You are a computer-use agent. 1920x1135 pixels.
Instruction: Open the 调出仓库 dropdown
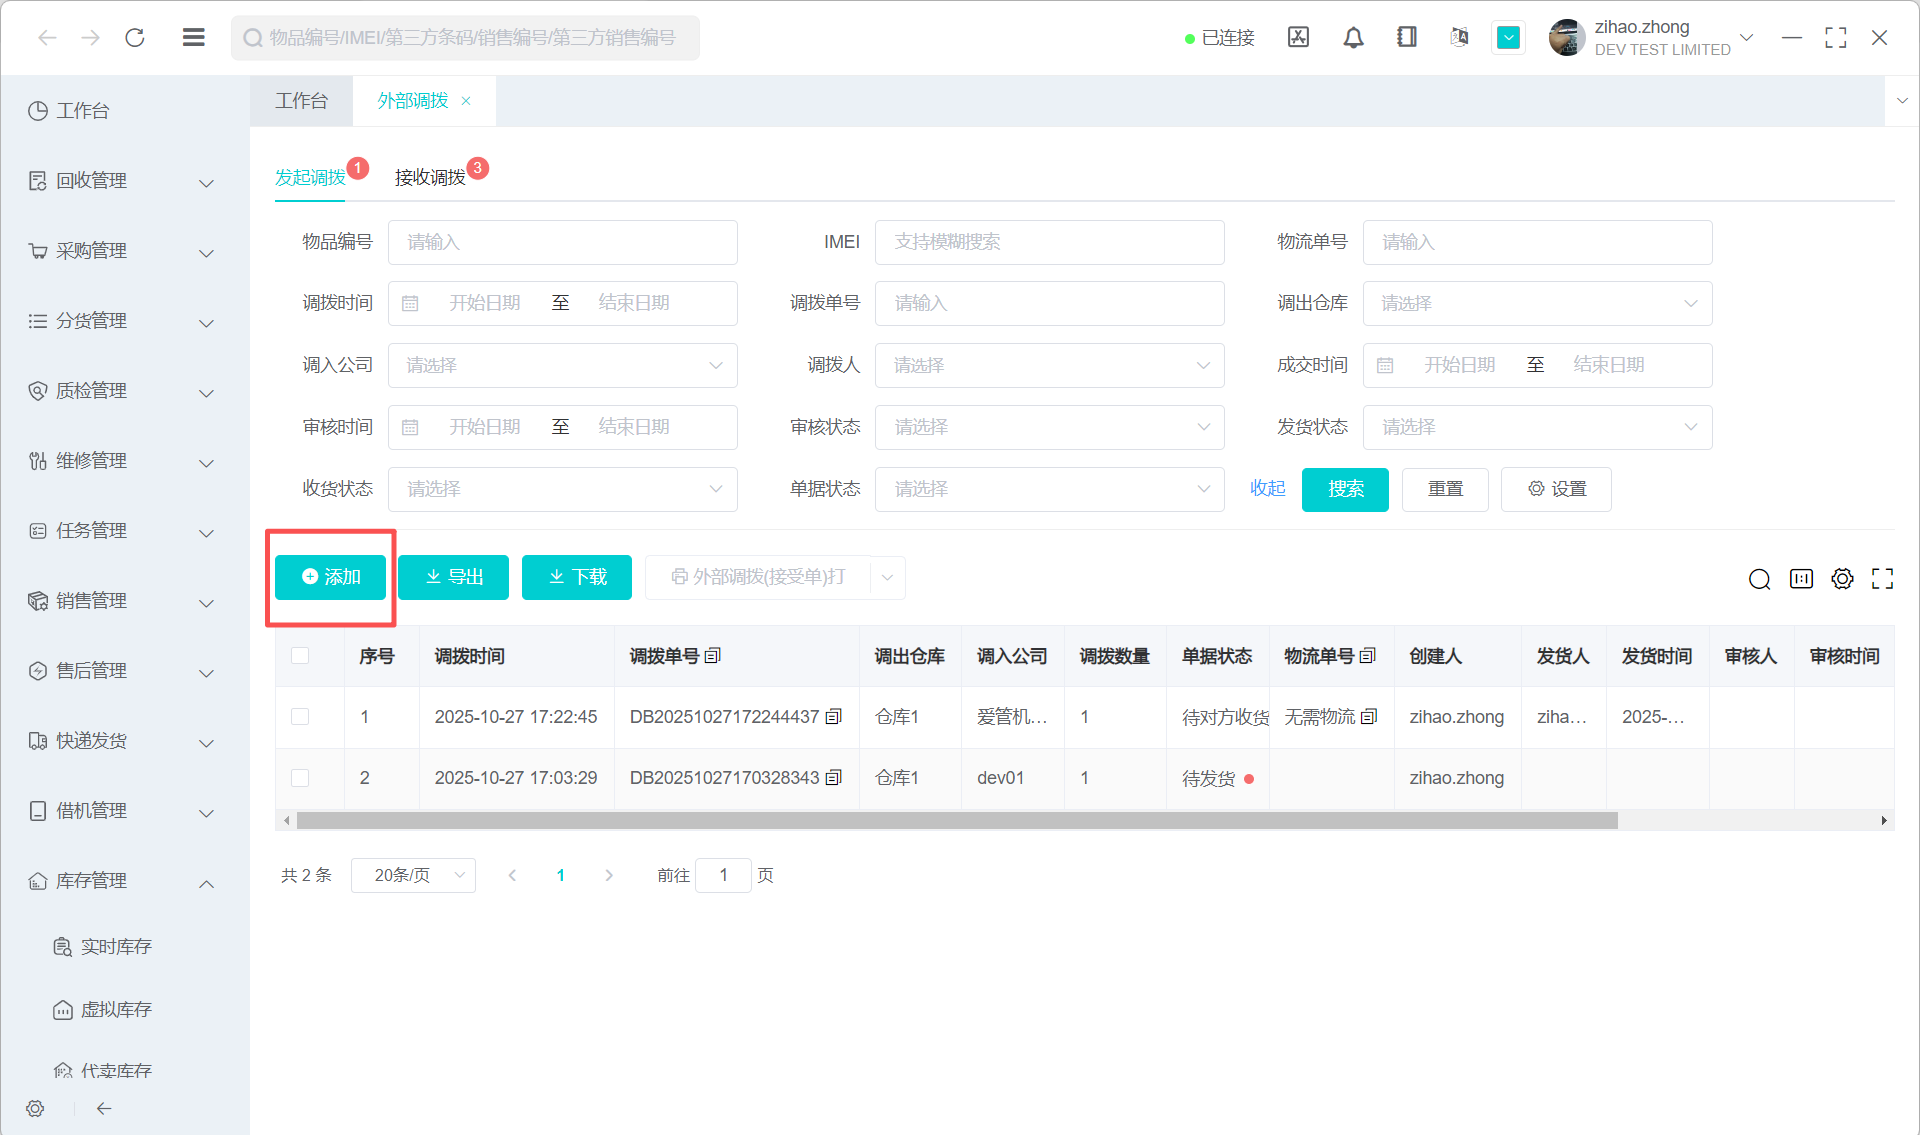(x=1537, y=303)
